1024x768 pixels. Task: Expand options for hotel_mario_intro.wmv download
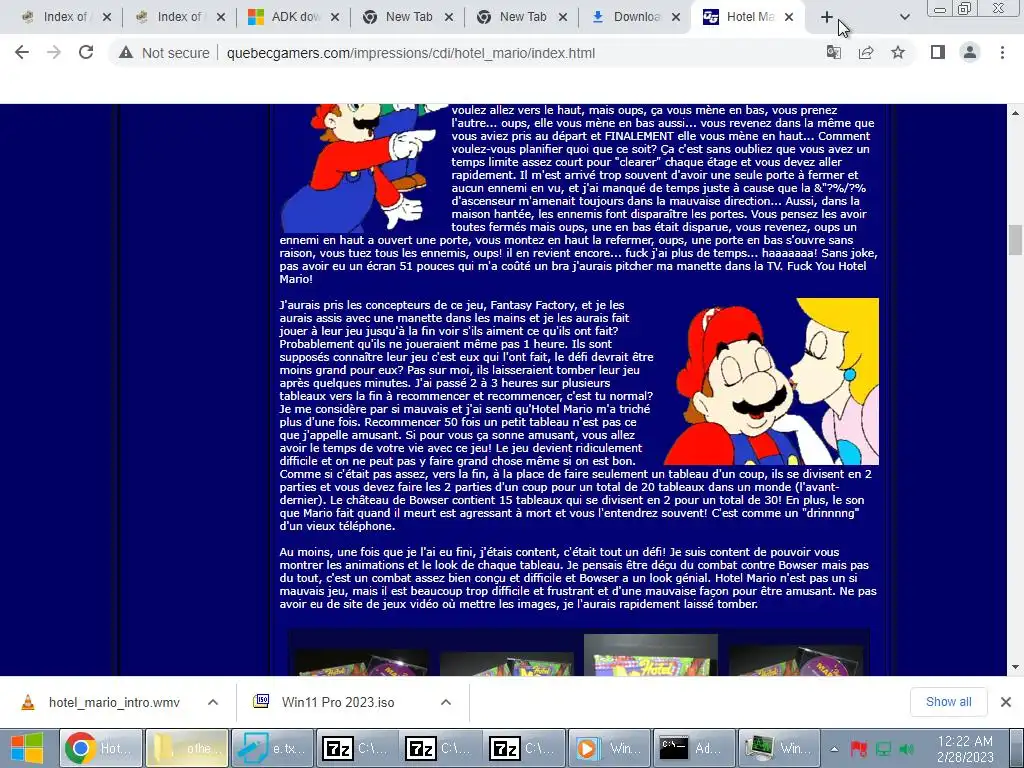click(x=213, y=703)
